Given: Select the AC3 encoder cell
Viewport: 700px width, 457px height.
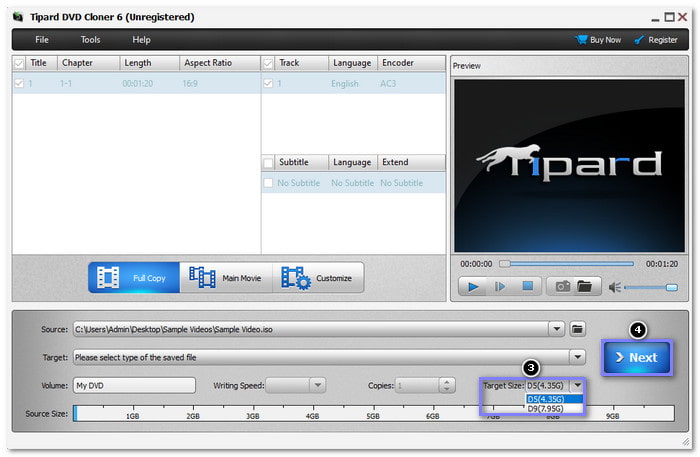Looking at the screenshot, I should 388,83.
